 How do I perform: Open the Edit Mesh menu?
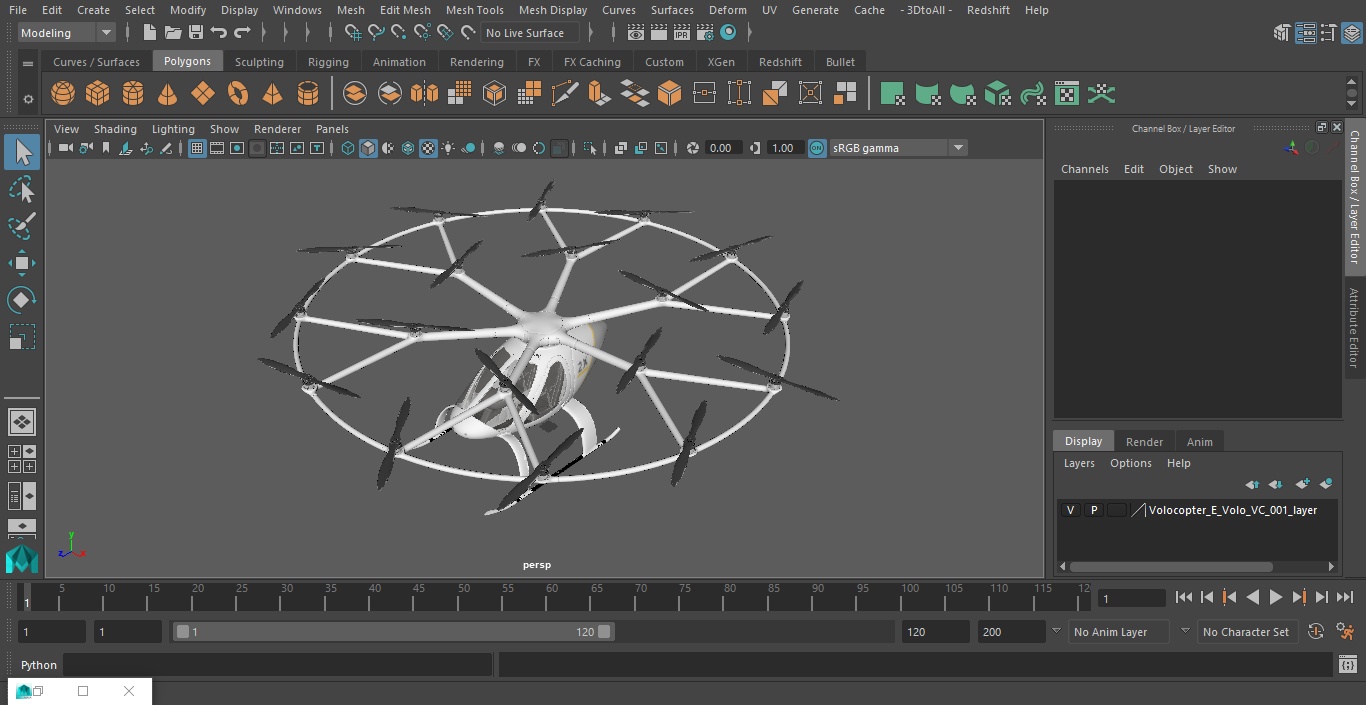coord(405,10)
